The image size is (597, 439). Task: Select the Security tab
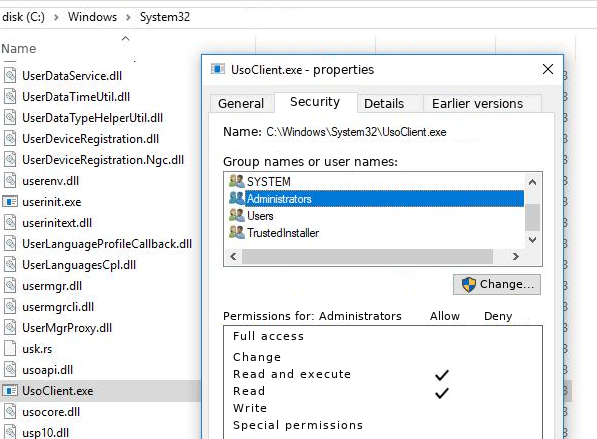pyautogui.click(x=315, y=102)
